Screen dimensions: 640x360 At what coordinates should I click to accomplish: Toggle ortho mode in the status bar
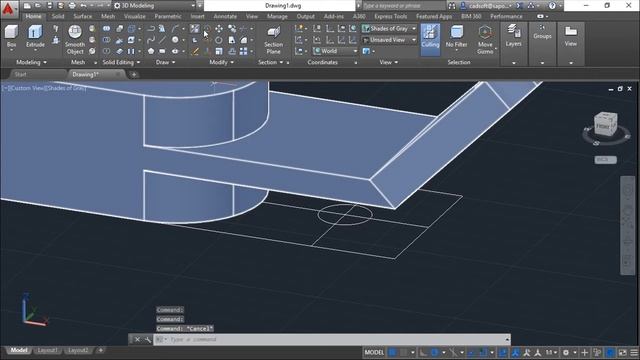tap(423, 352)
